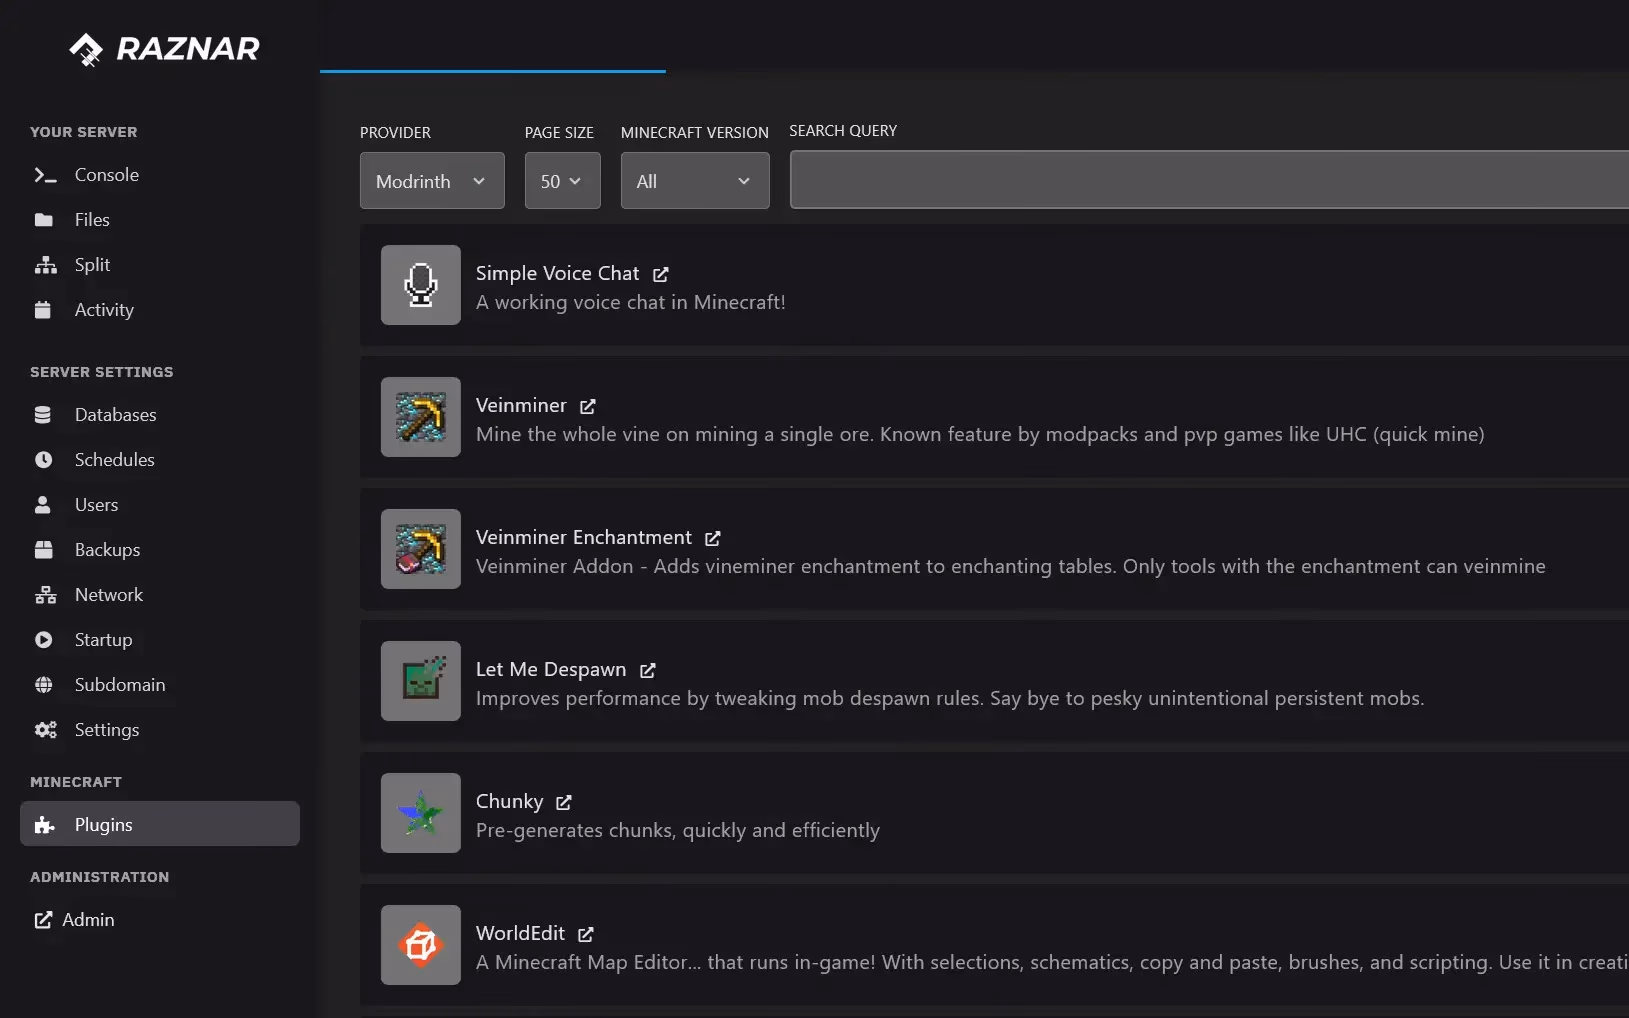Open the Page Size dropdown showing 50
This screenshot has height=1018, width=1629.
[563, 181]
